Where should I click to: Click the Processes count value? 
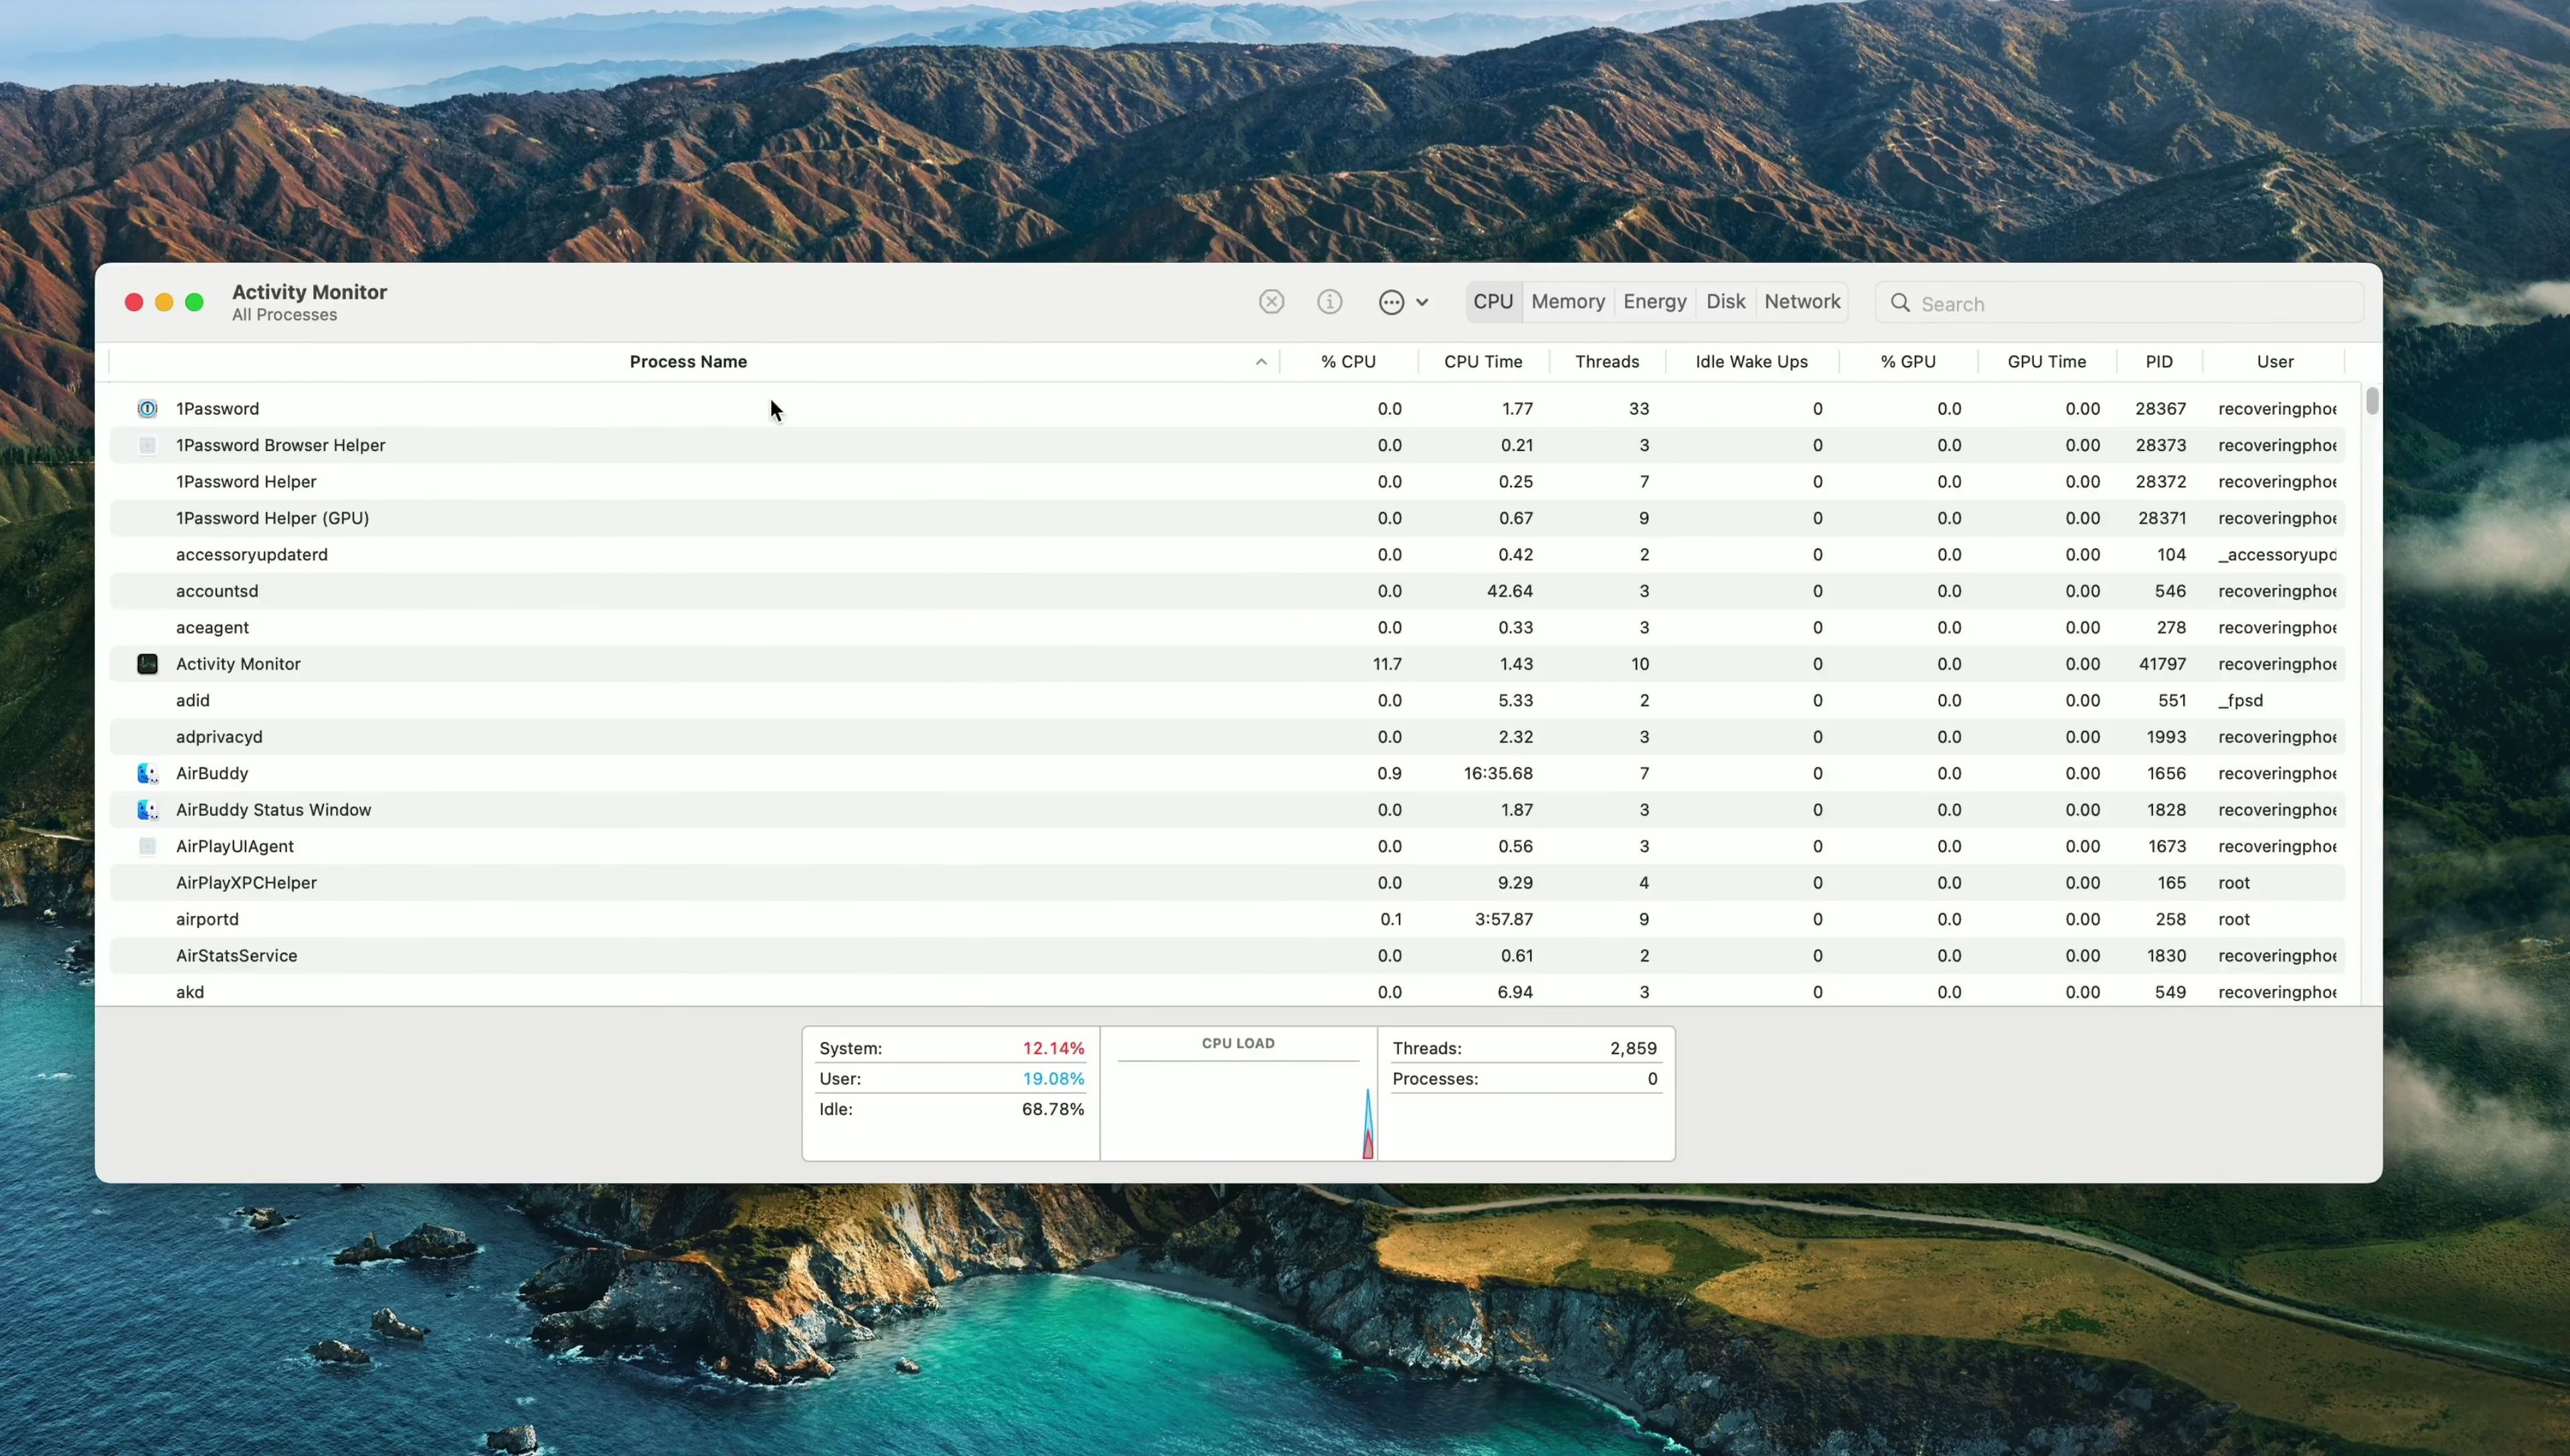pyautogui.click(x=1652, y=1078)
